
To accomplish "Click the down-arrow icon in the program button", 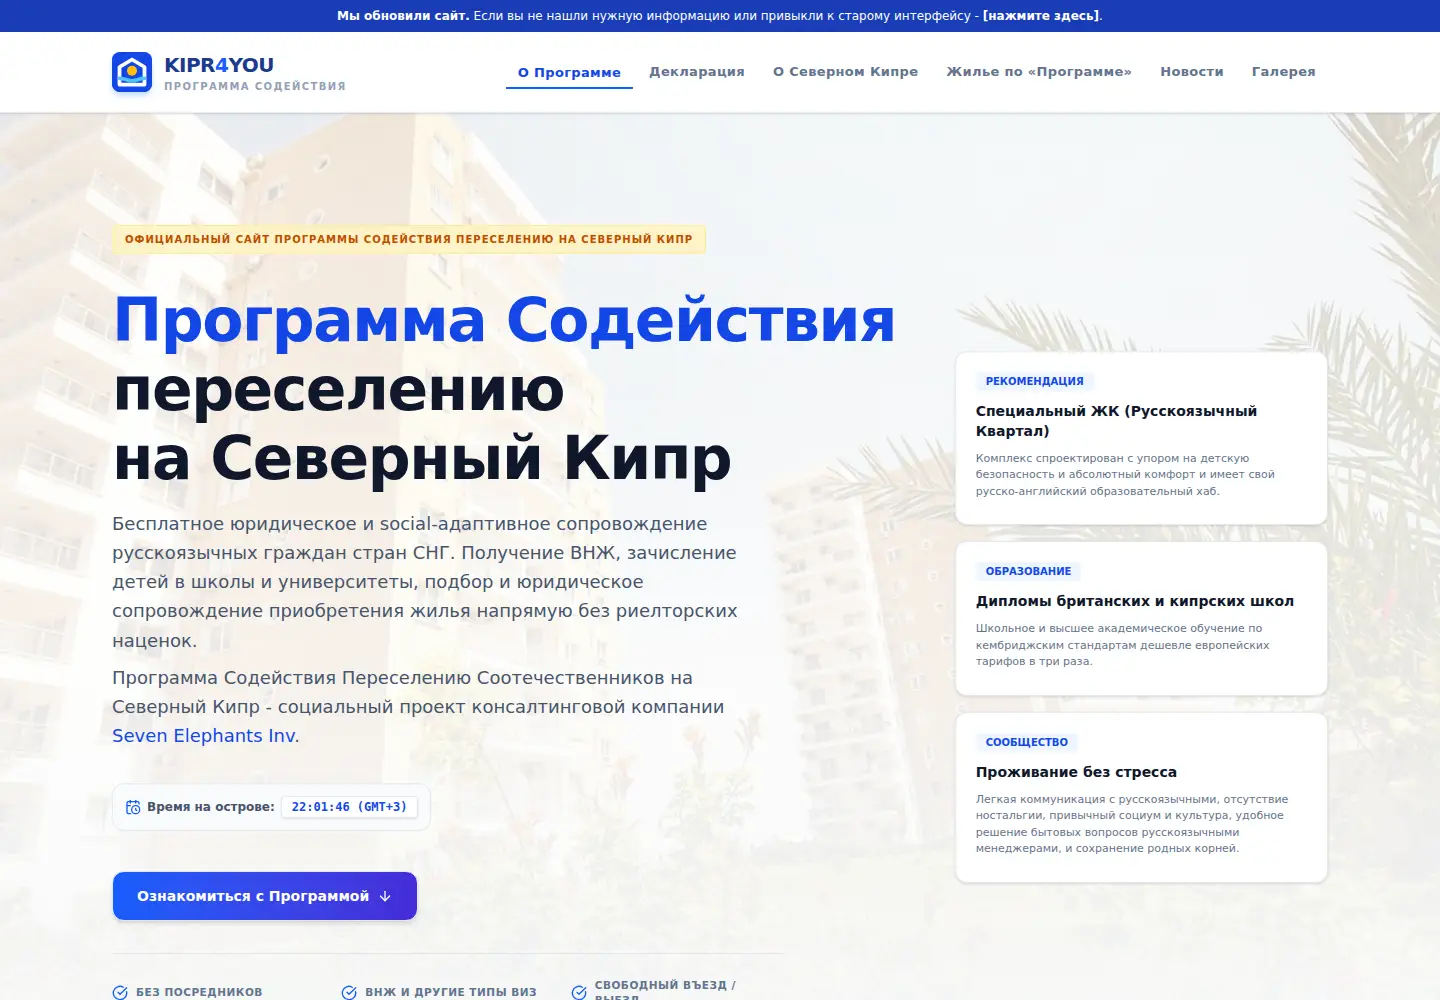I will [x=385, y=896].
